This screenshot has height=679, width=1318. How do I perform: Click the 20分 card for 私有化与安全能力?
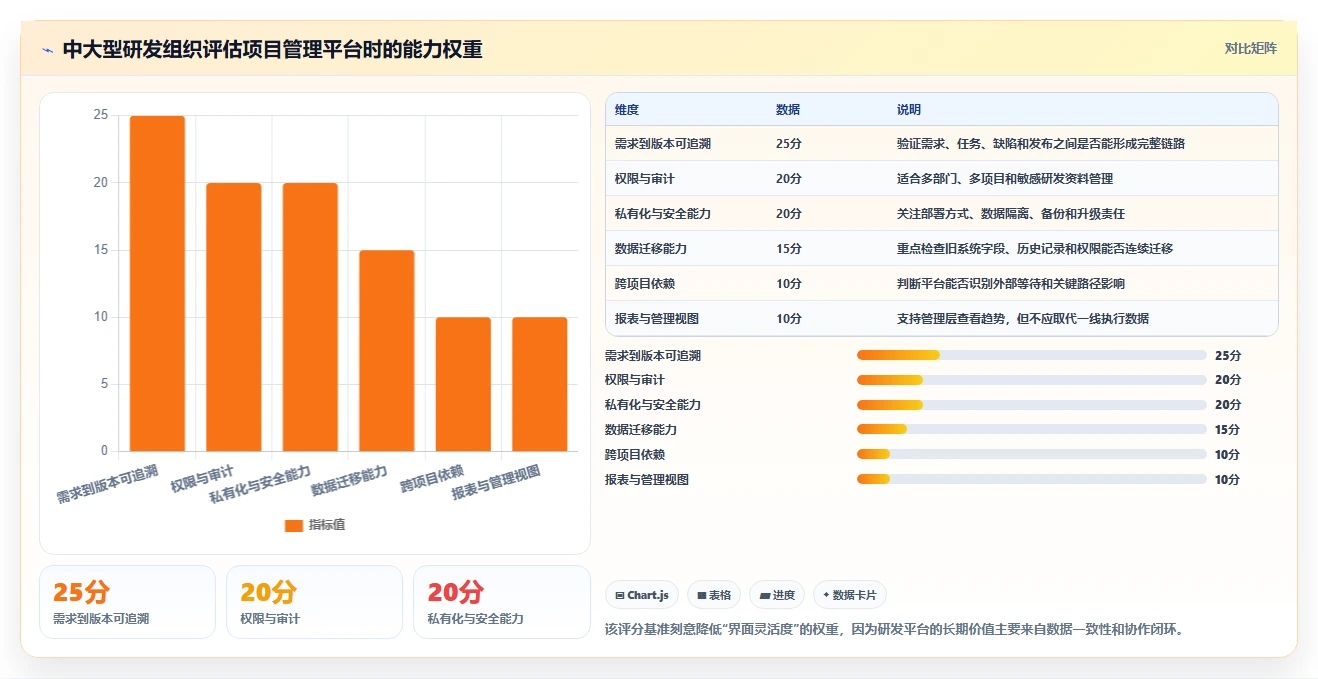(502, 602)
